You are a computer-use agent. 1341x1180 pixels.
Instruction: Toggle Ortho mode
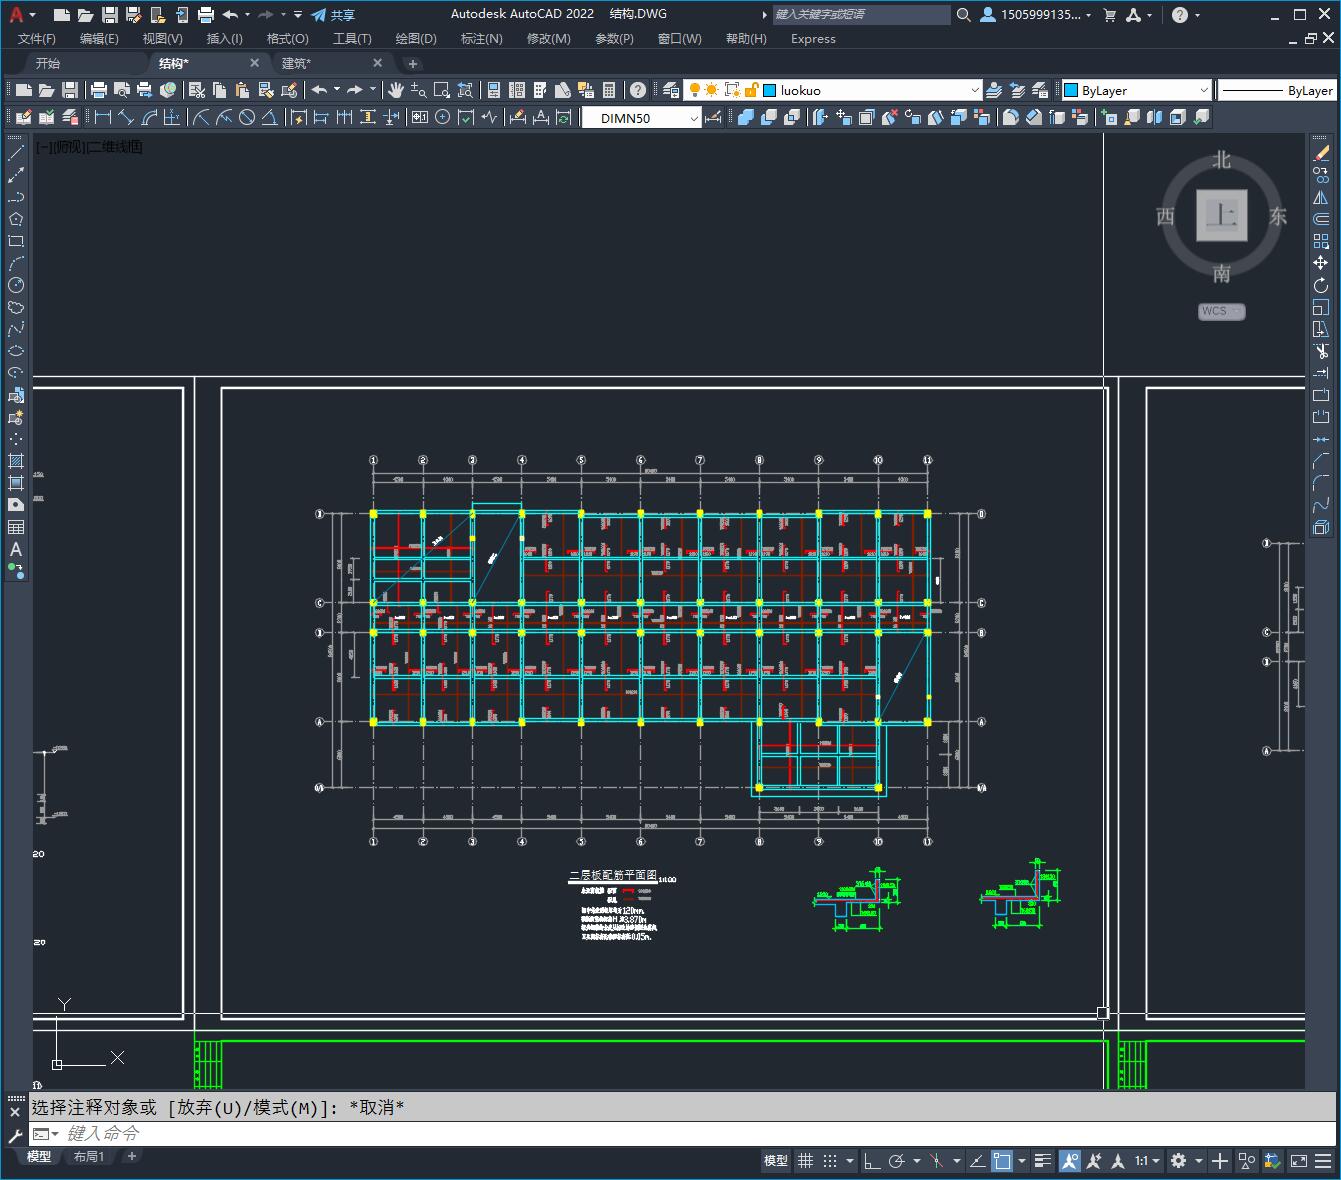pyautogui.click(x=872, y=1161)
